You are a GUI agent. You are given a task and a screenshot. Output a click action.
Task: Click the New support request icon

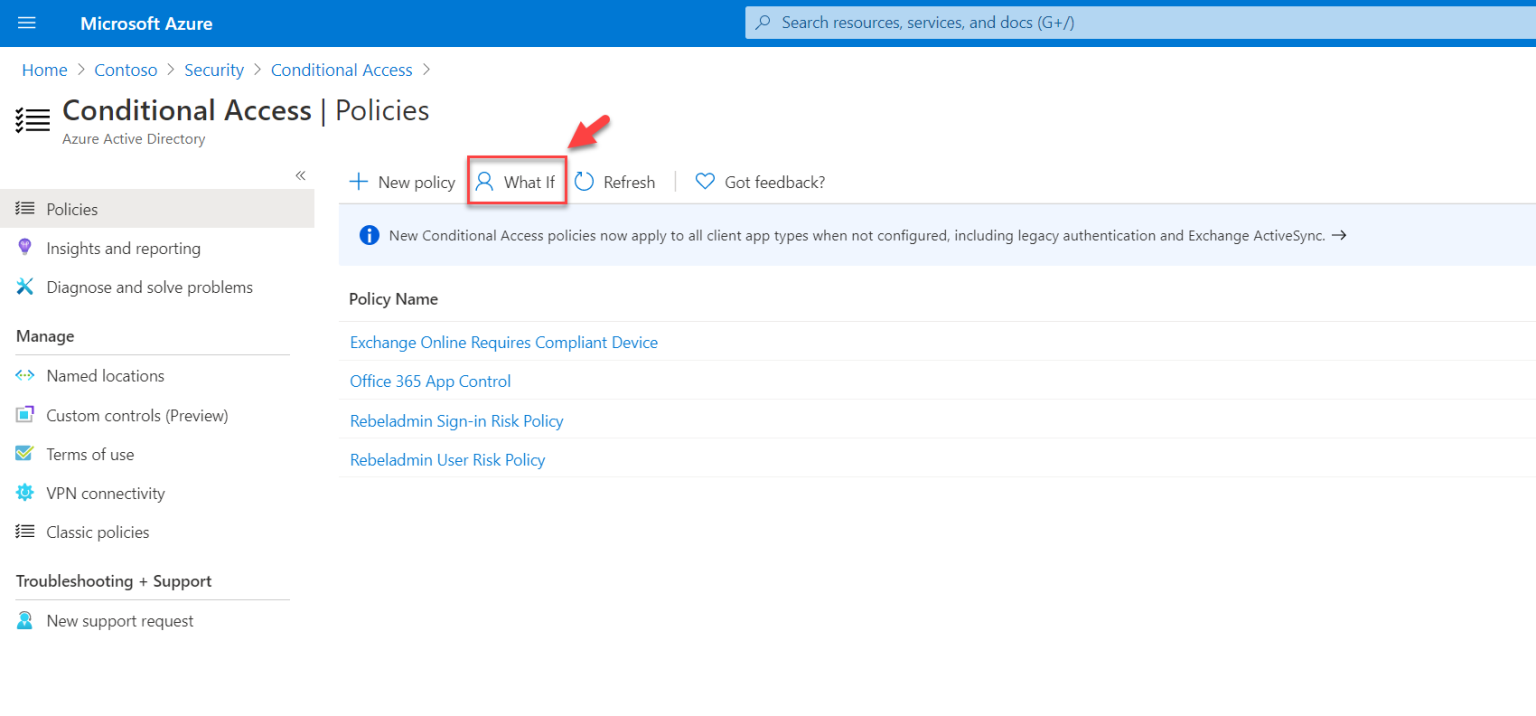click(26, 621)
